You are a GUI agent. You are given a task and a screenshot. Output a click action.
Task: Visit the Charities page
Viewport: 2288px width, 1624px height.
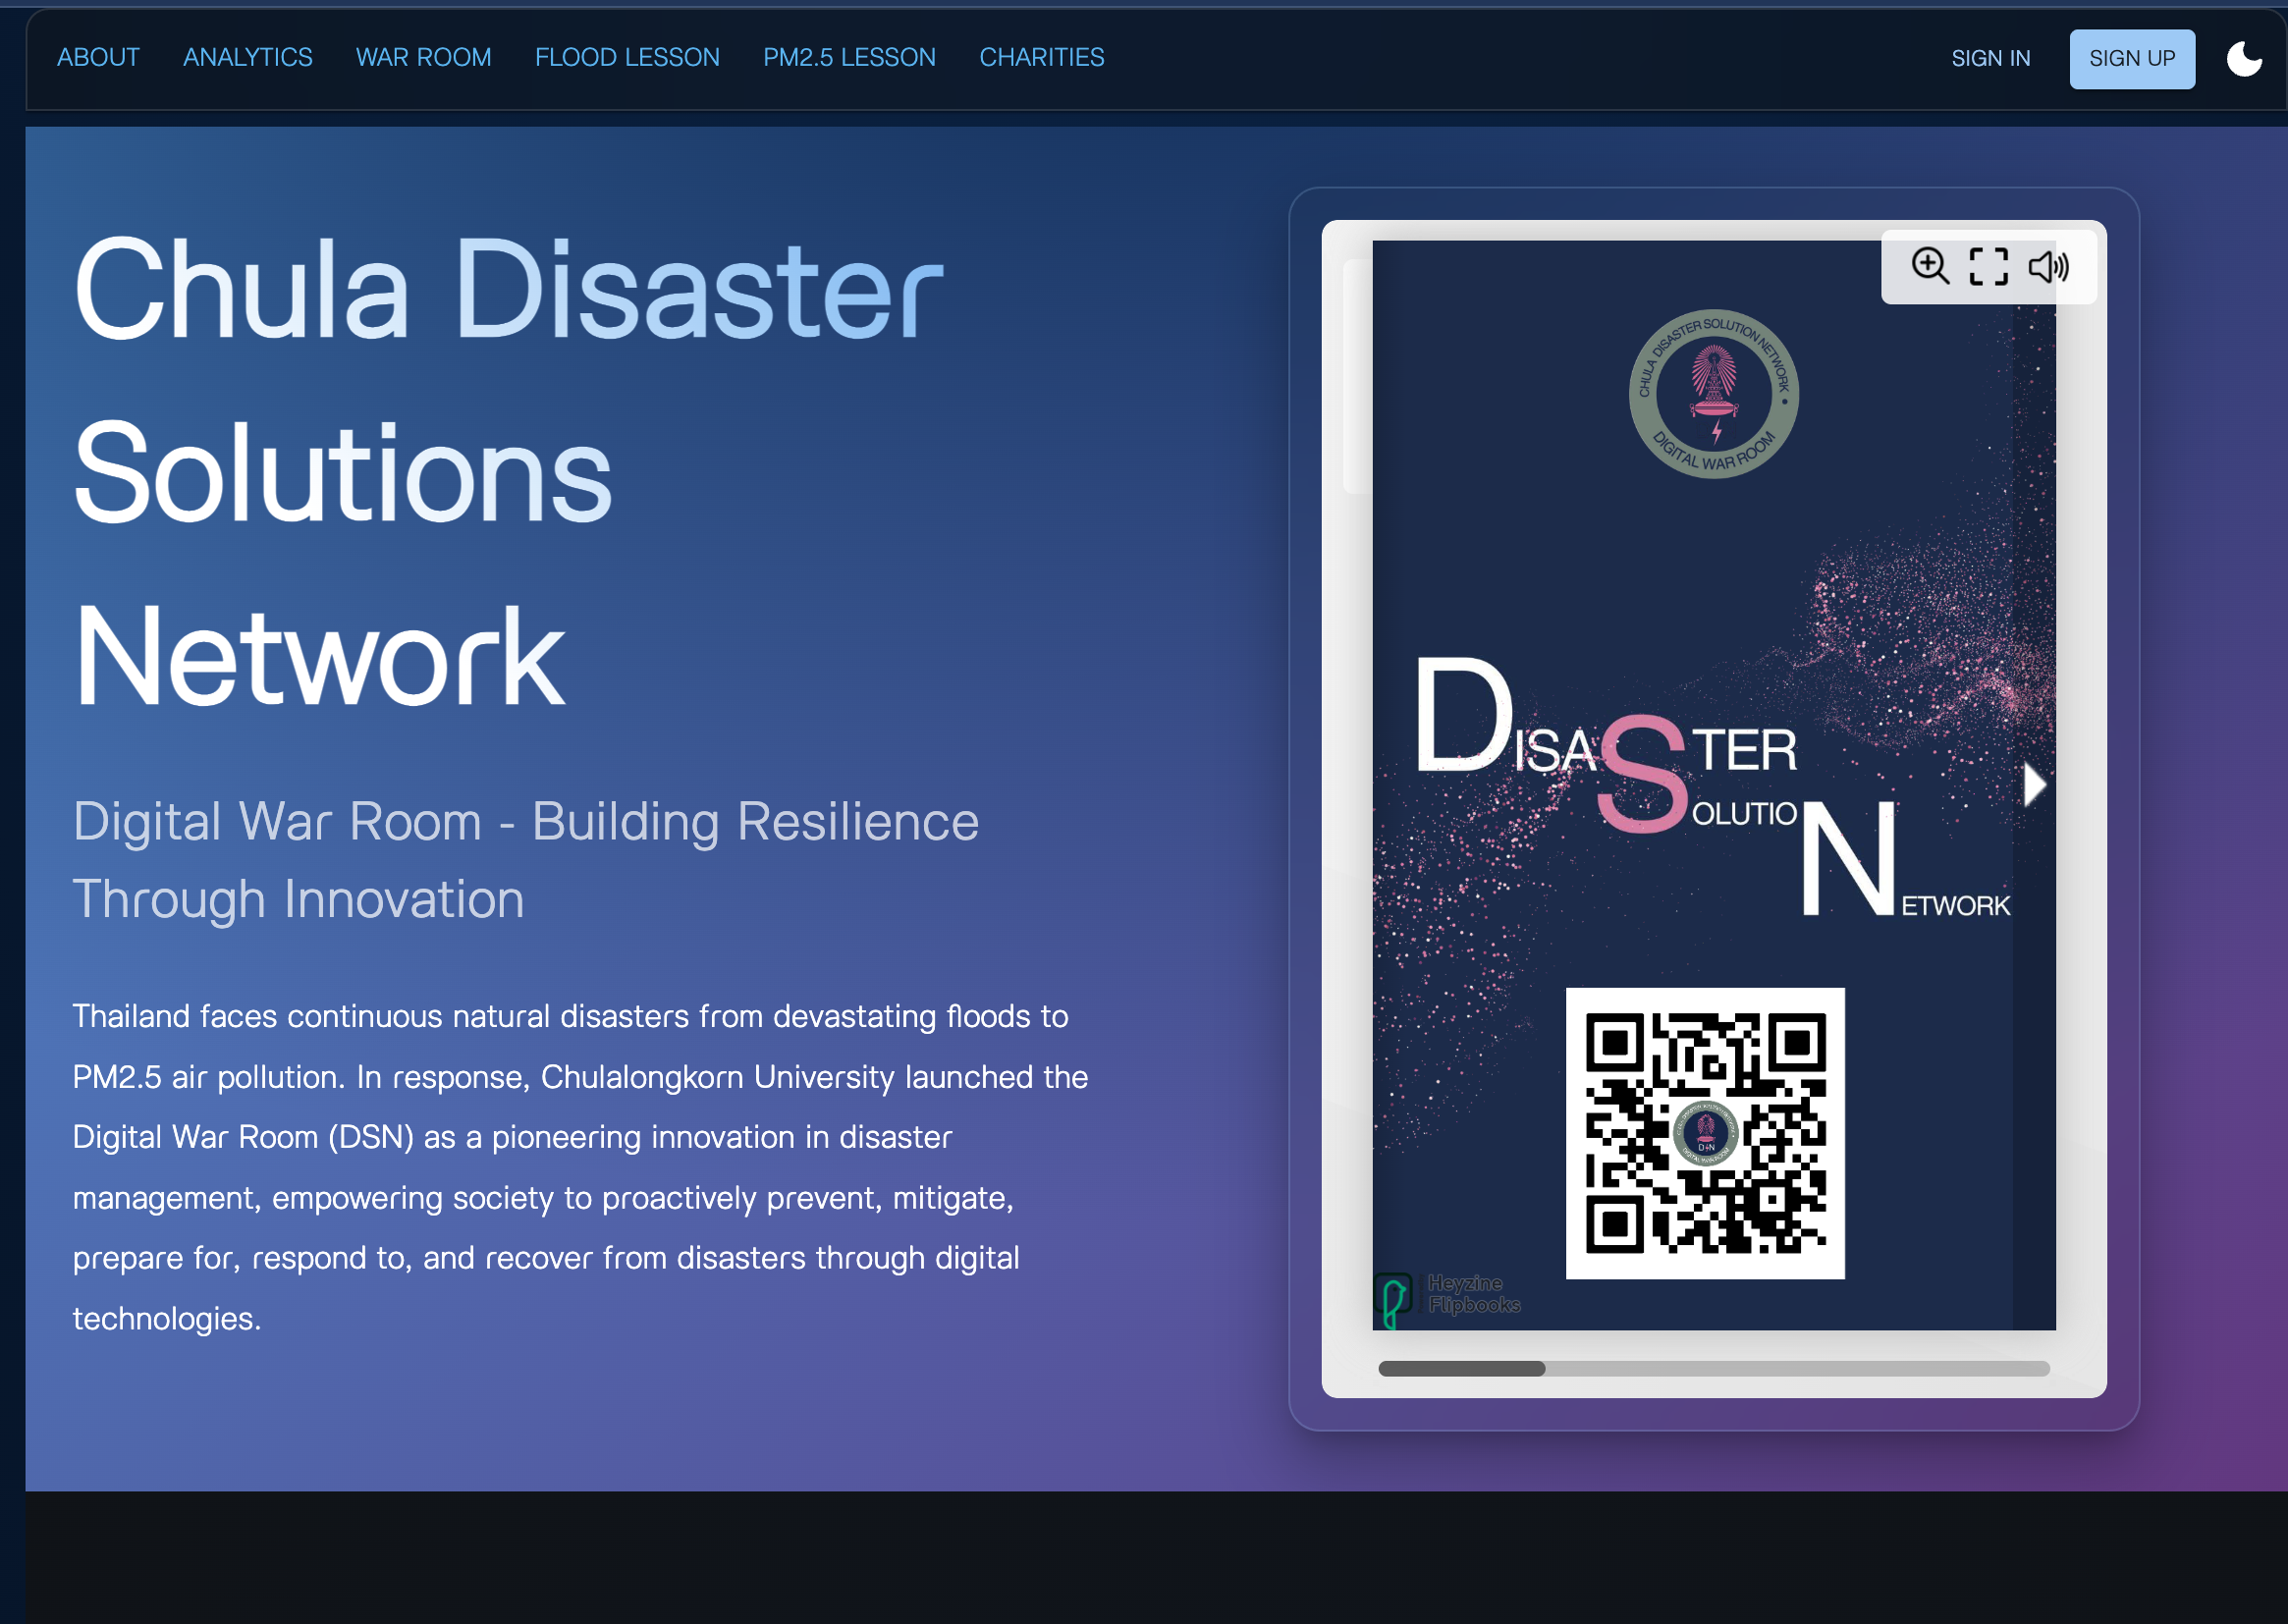click(x=1041, y=58)
